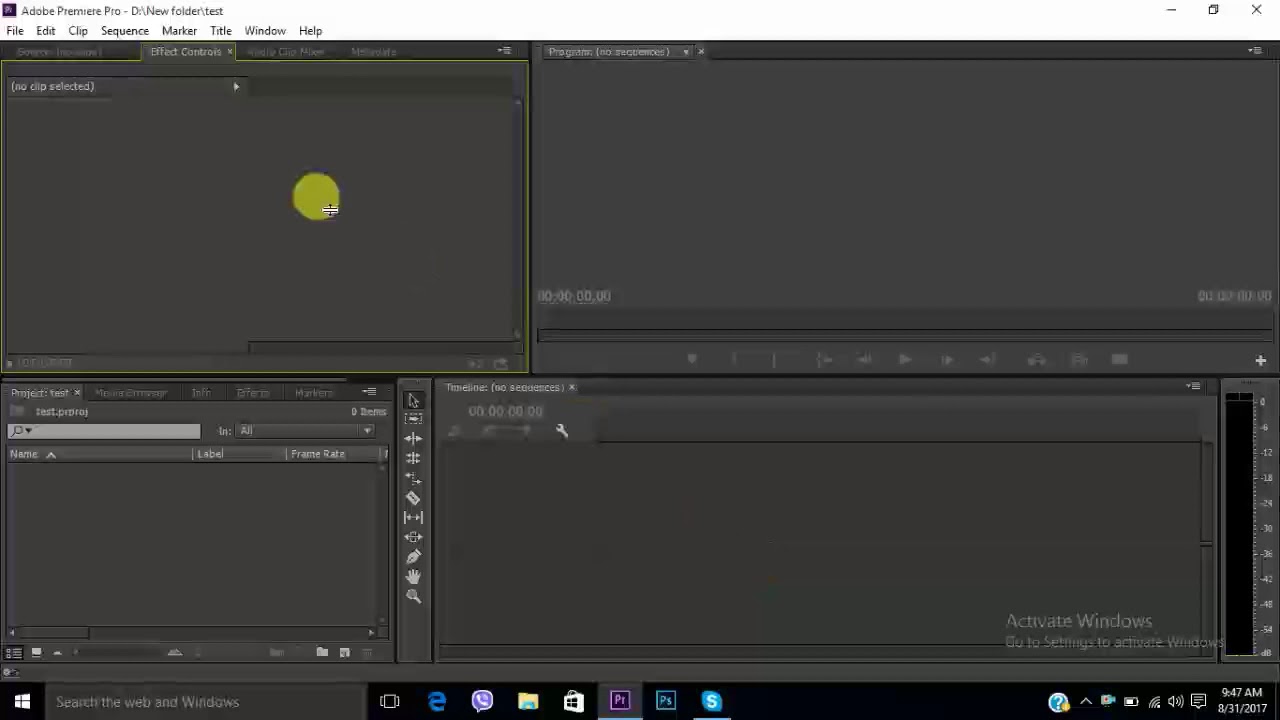Switch to Source monitor tab
The width and height of the screenshot is (1280, 720).
tap(59, 52)
